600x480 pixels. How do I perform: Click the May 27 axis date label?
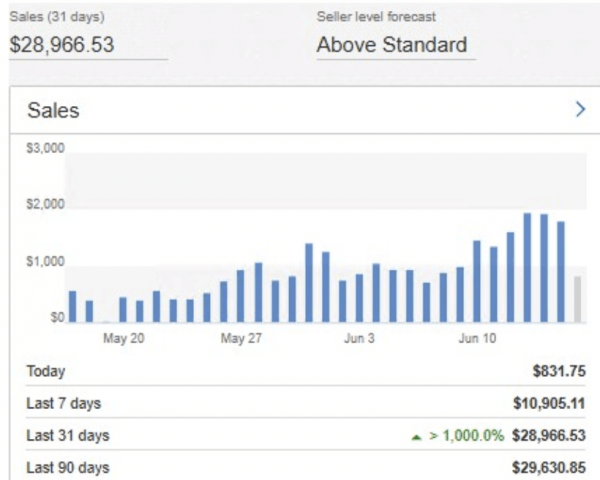click(241, 339)
